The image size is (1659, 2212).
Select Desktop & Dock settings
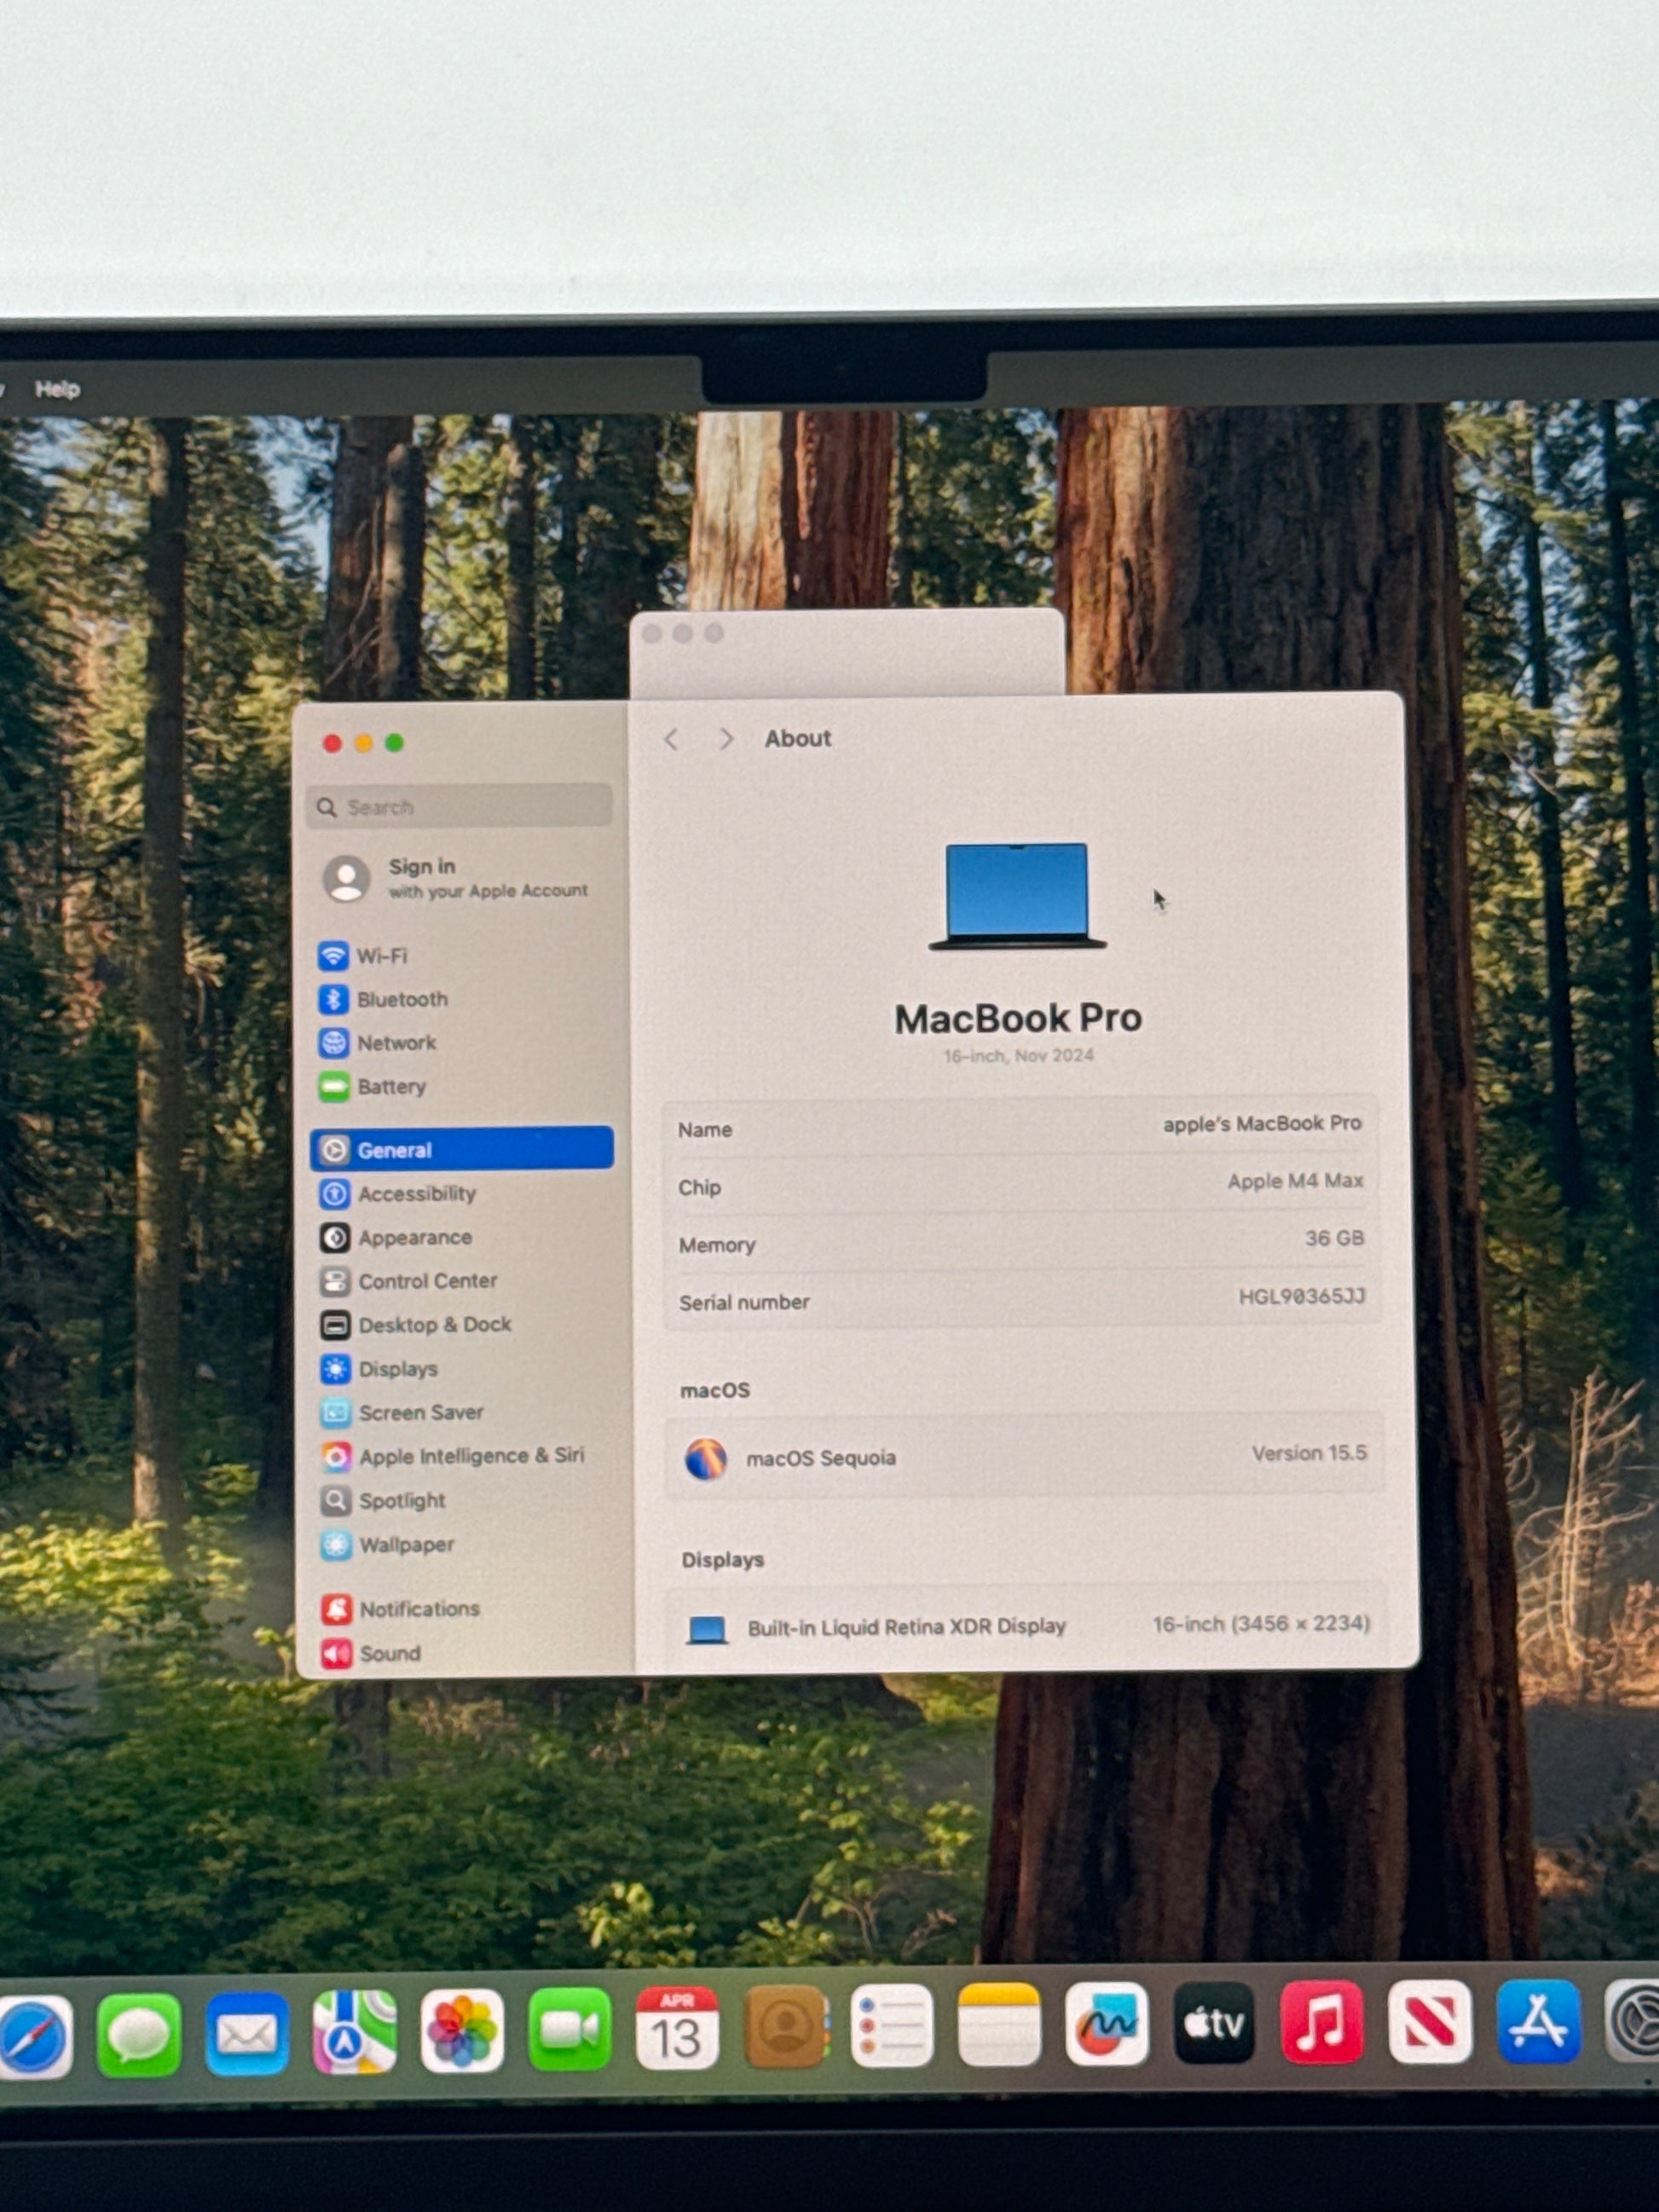point(433,1325)
